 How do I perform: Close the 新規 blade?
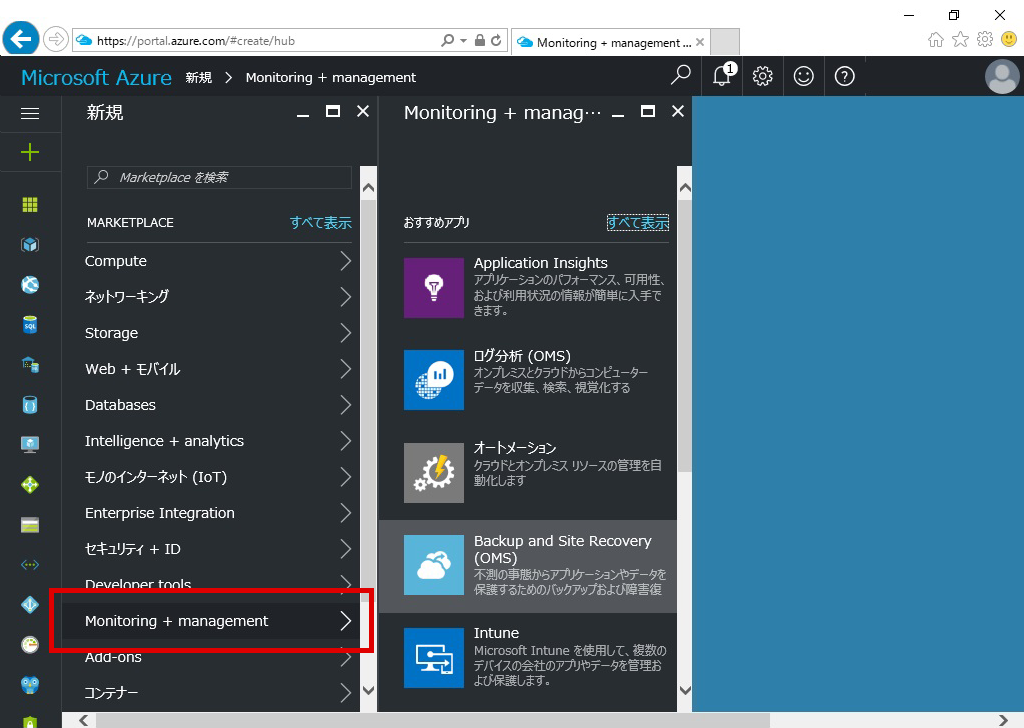point(363,112)
